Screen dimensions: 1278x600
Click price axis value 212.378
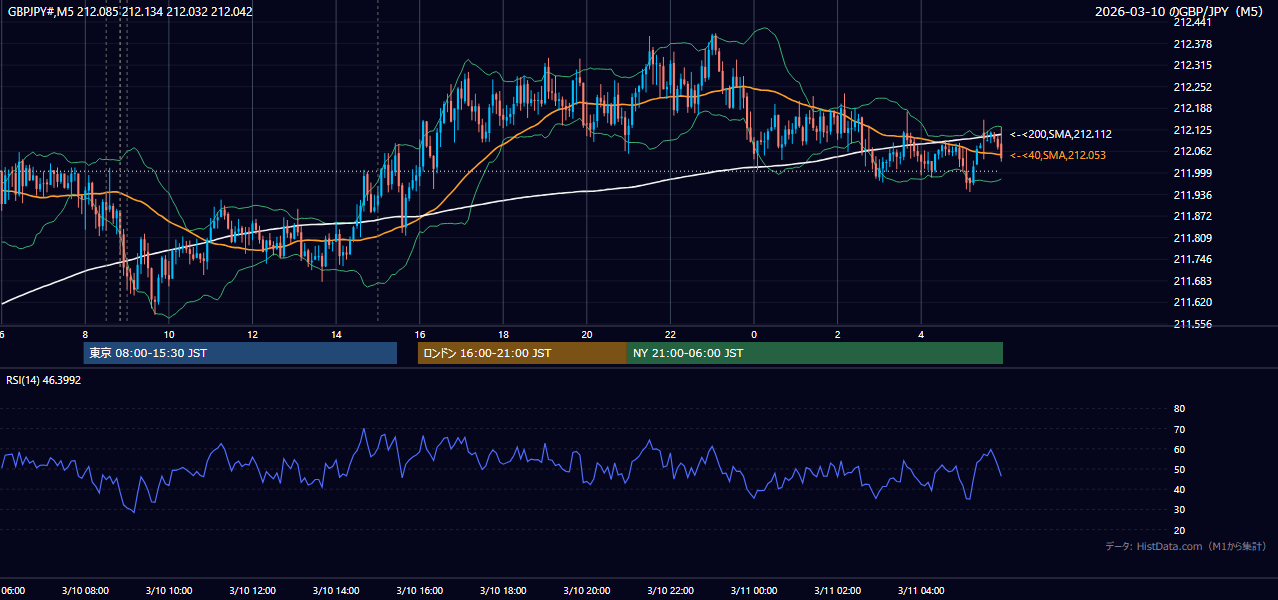click(1192, 44)
